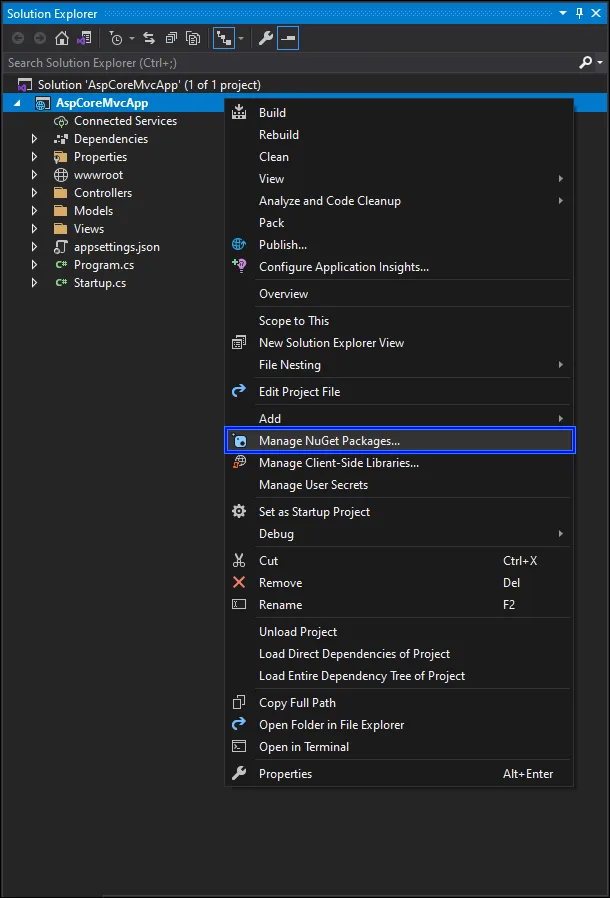Click the Switch Views icon

(x=224, y=38)
